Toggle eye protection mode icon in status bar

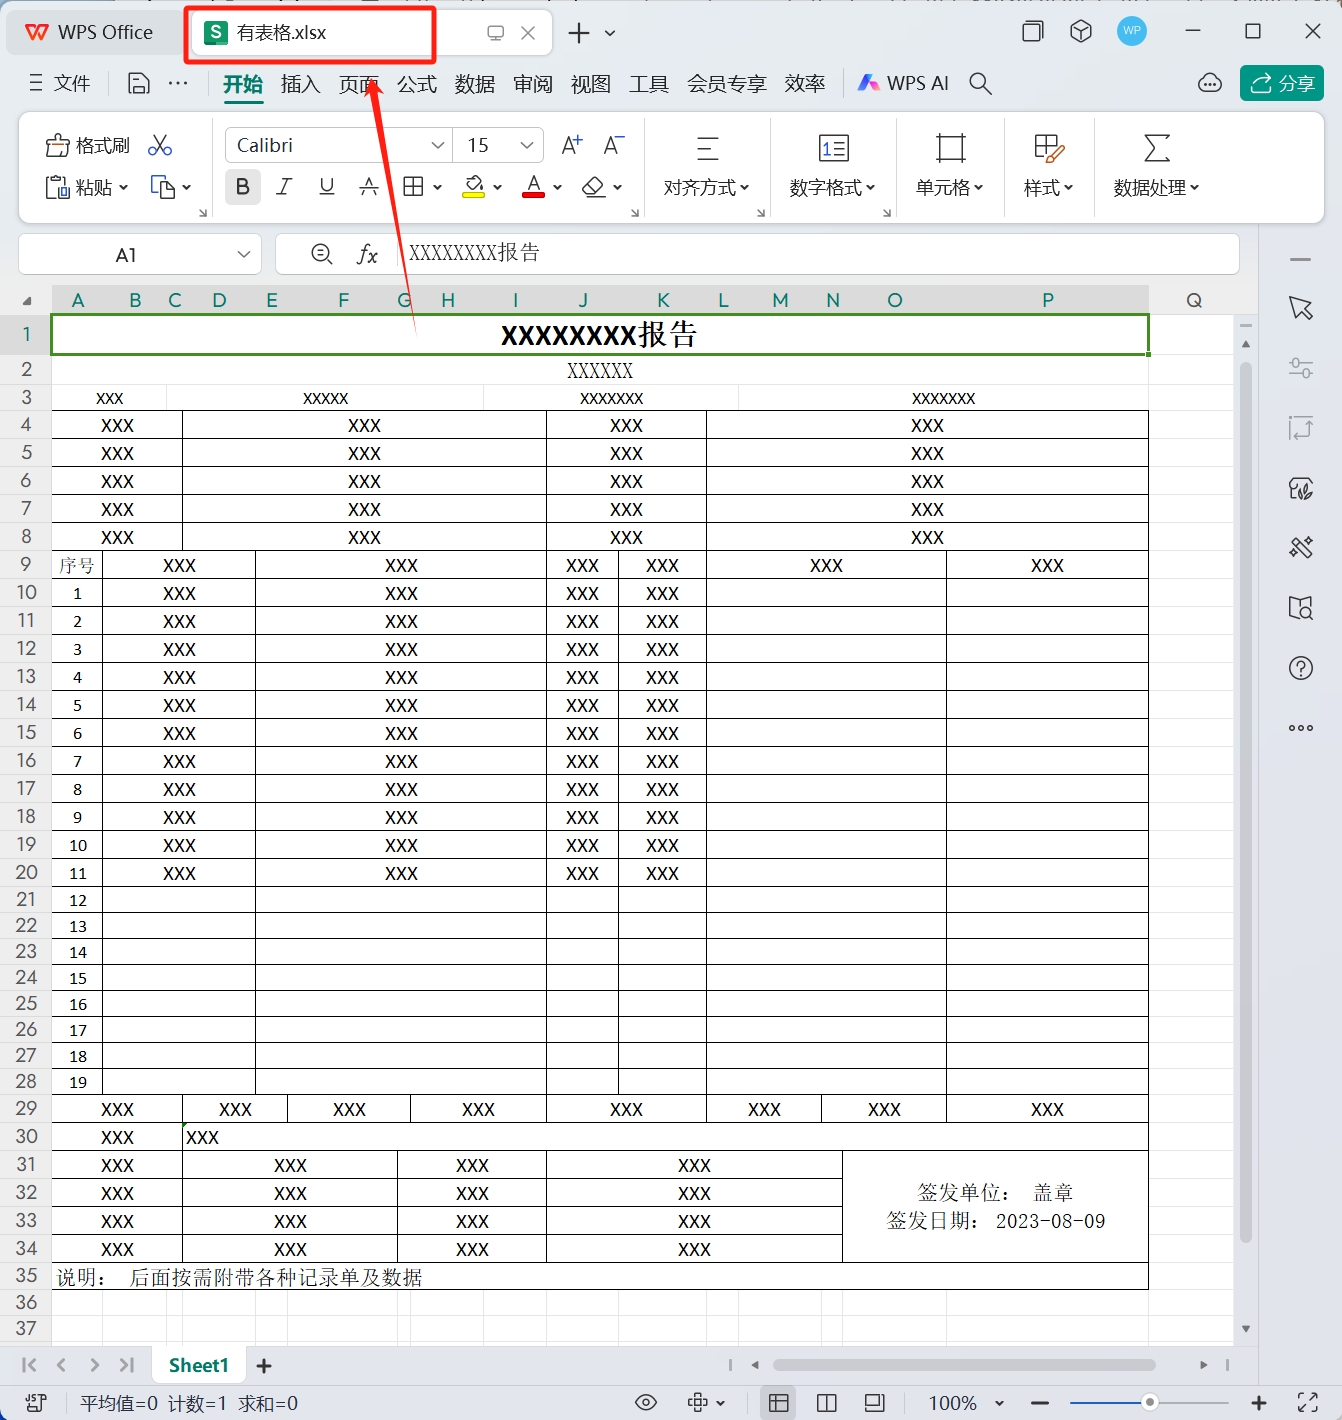(x=646, y=1403)
